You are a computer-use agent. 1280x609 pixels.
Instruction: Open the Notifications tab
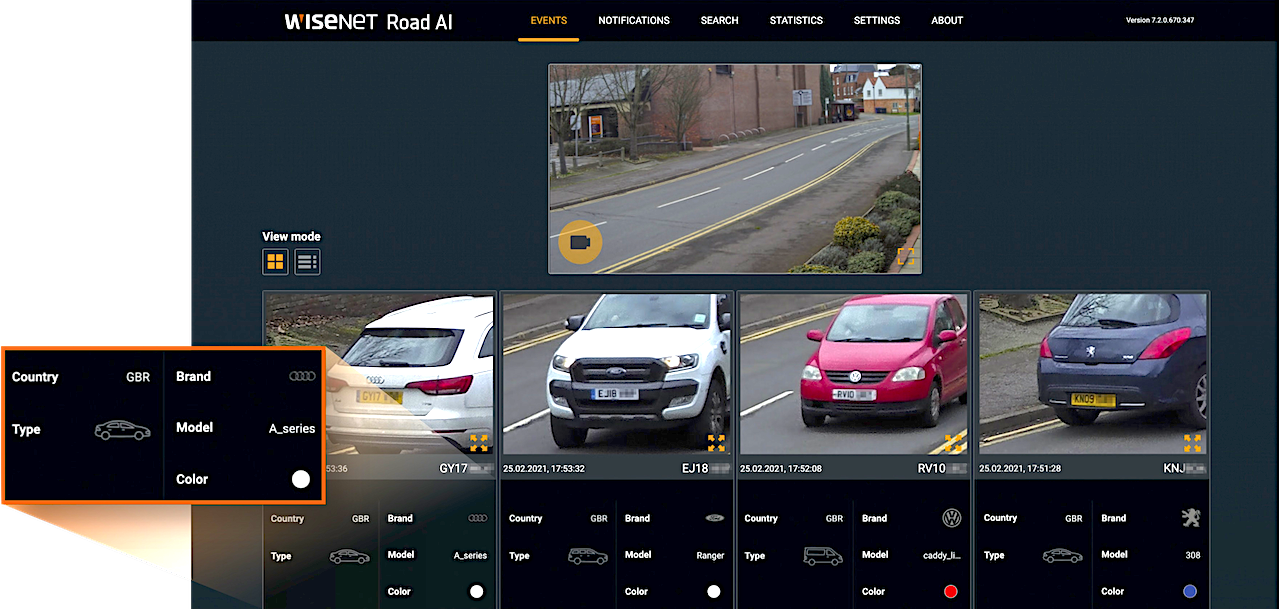coord(634,20)
